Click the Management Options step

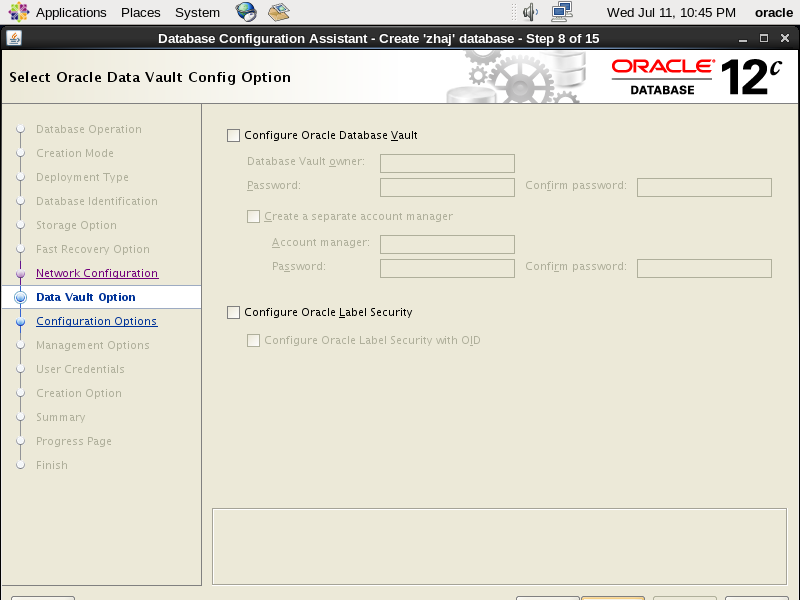93,345
